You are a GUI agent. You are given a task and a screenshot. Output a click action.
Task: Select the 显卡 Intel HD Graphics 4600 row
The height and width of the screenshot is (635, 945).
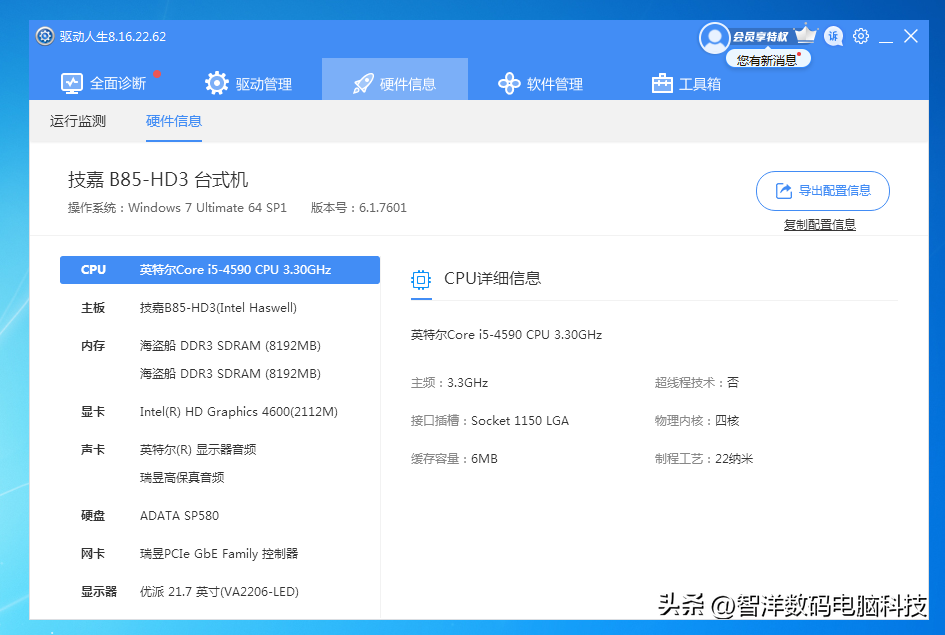pos(220,412)
